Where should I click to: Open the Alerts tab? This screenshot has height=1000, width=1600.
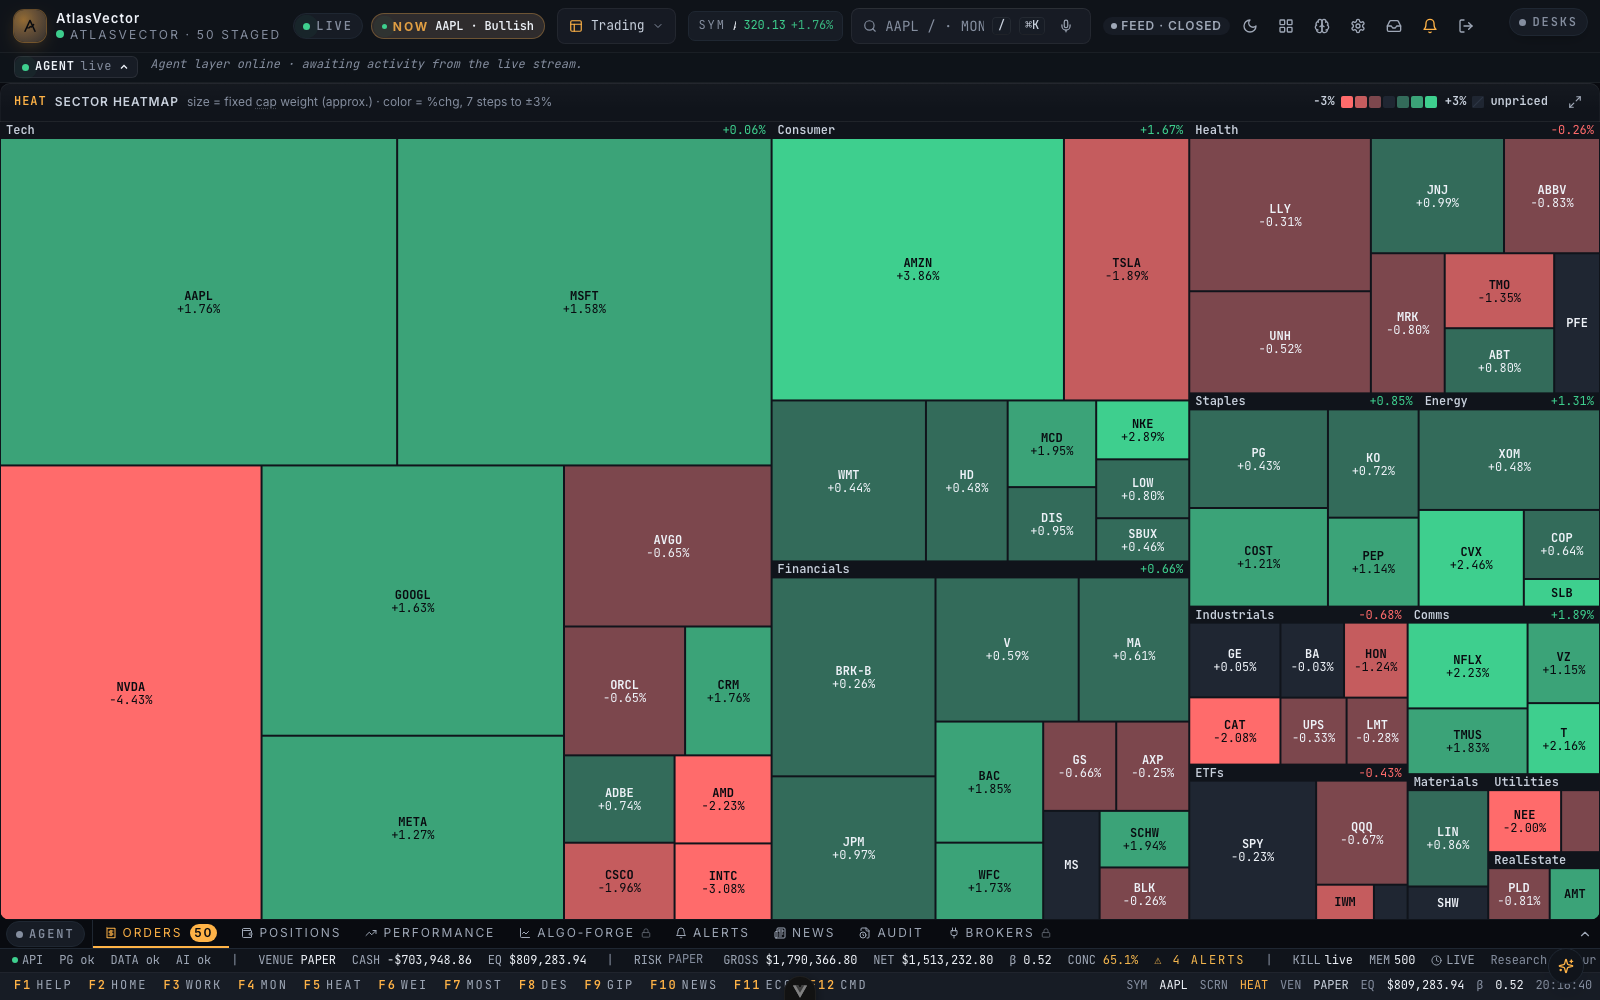712,933
